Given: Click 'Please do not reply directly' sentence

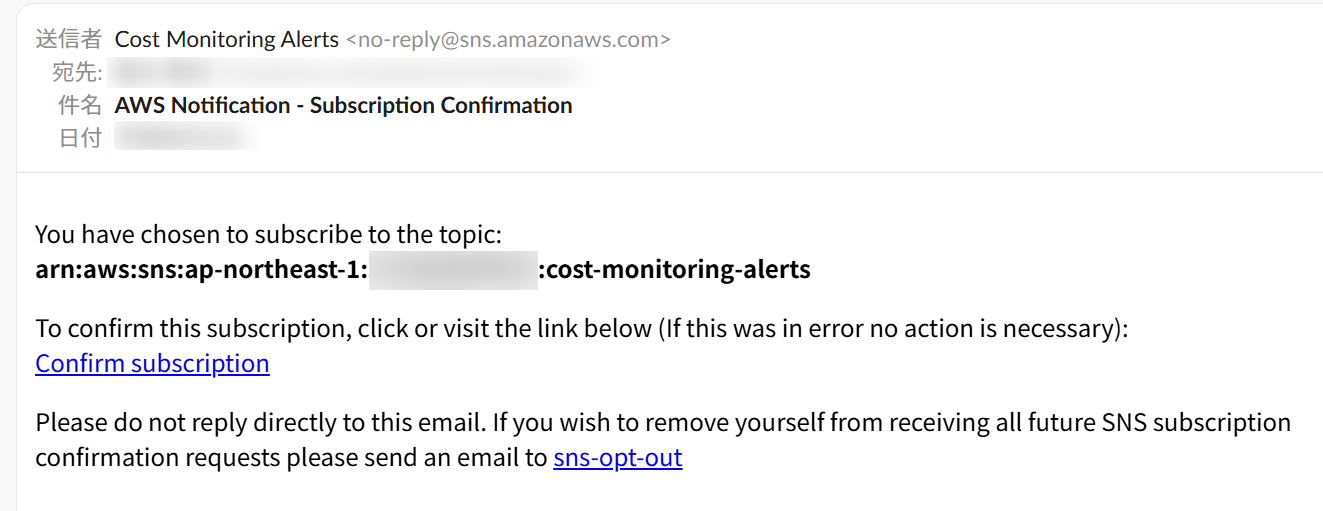Looking at the screenshot, I should coord(260,423).
